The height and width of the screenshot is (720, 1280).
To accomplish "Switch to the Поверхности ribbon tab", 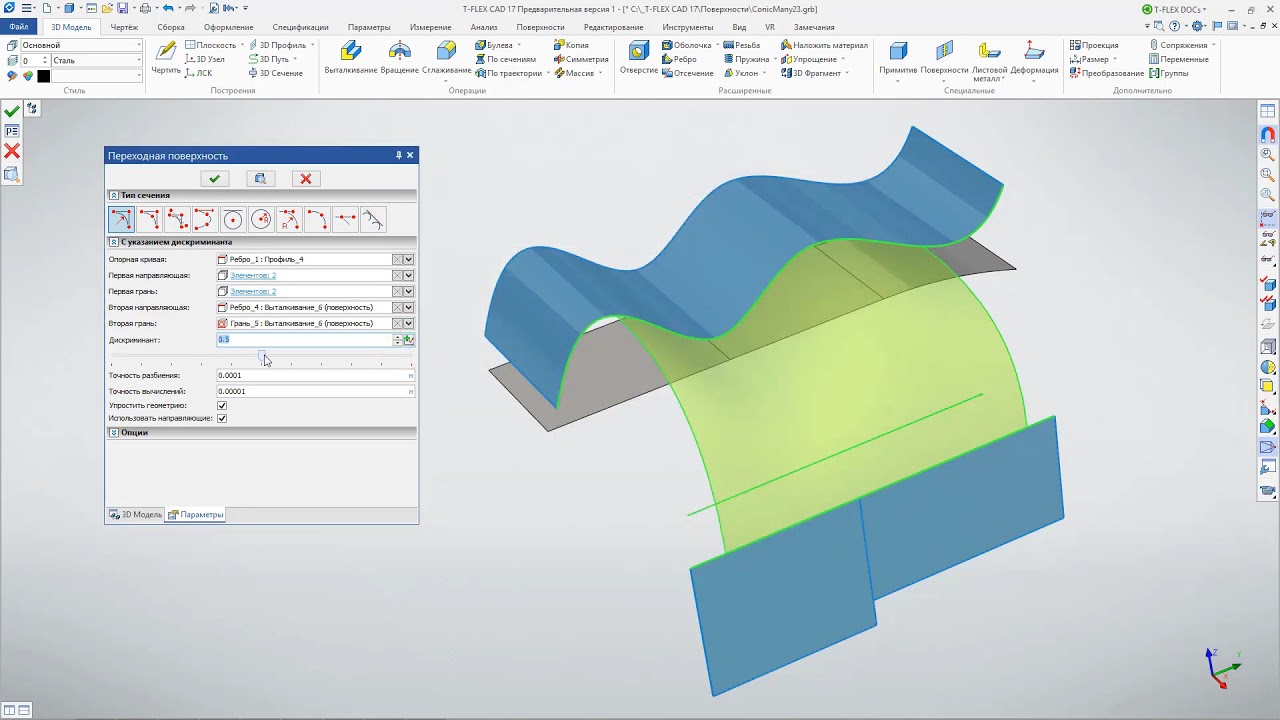I will (540, 27).
